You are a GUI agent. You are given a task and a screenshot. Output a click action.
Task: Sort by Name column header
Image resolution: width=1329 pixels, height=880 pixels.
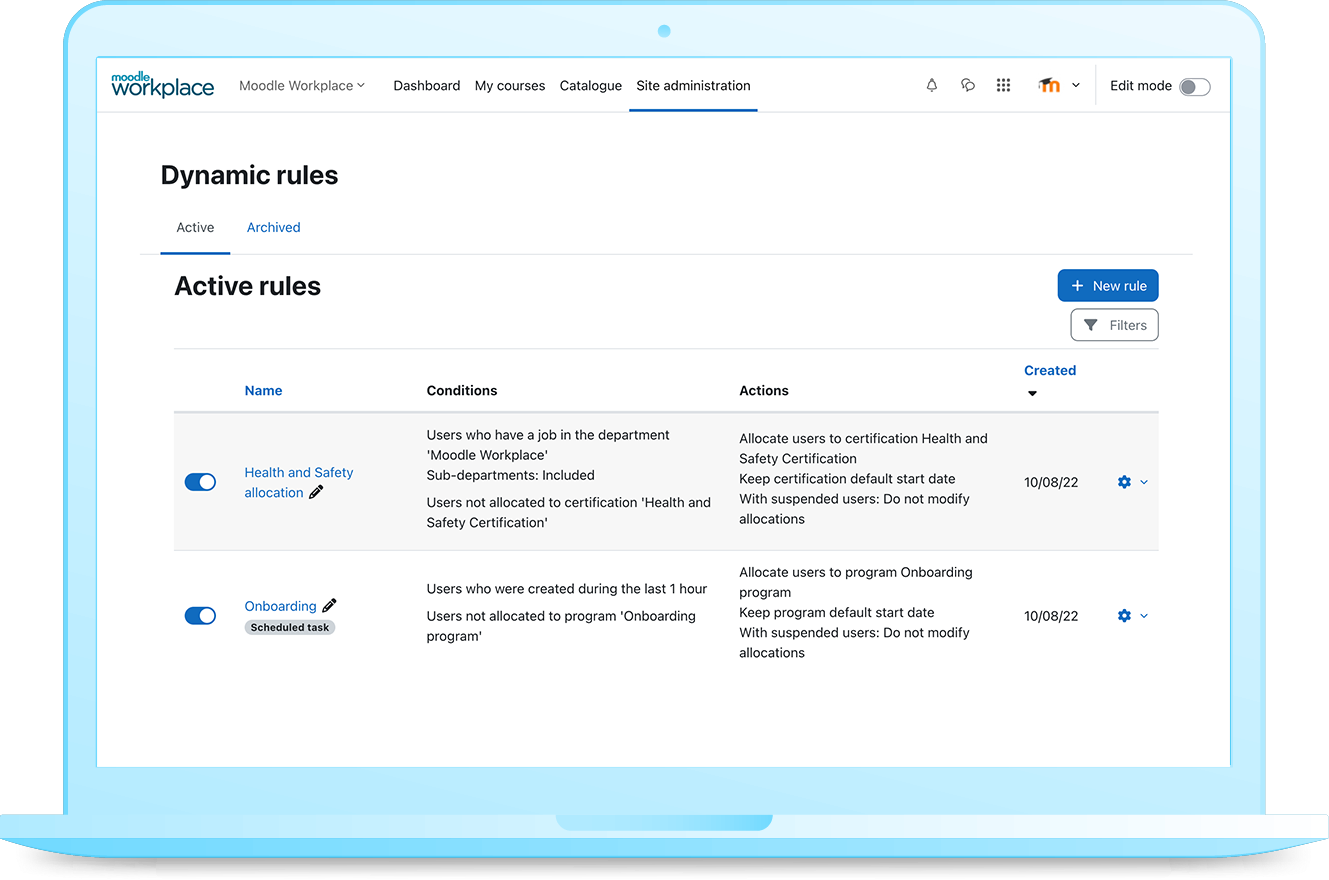click(x=263, y=391)
